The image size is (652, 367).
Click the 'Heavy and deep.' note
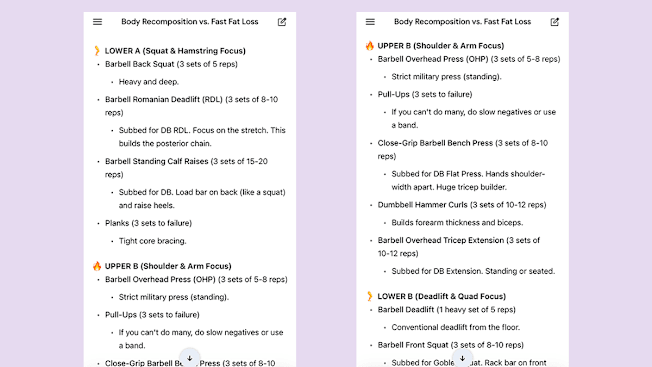point(149,82)
